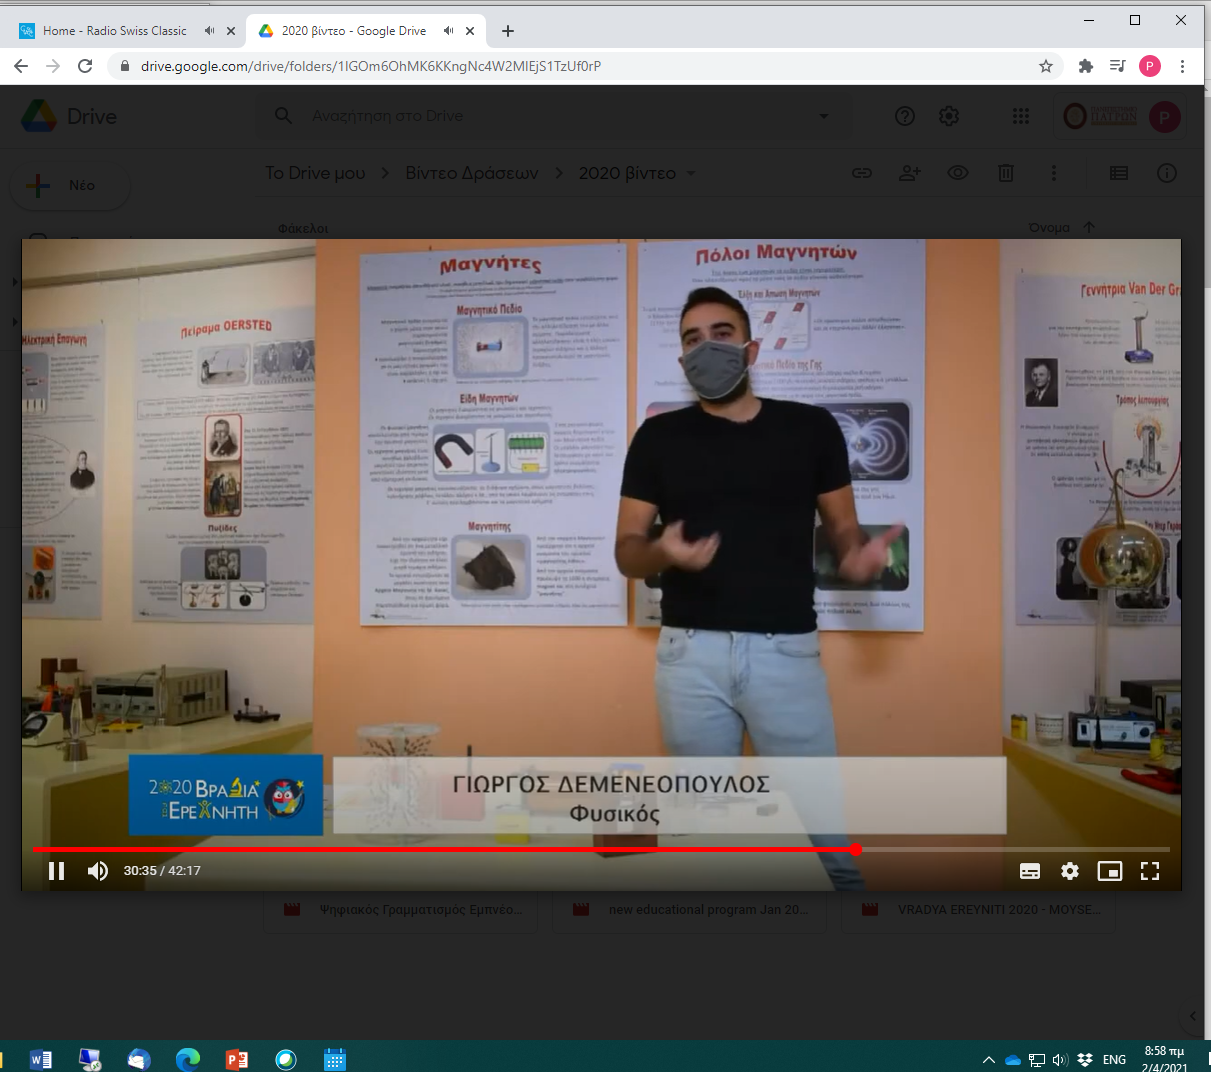Open the Ψηφιακός Γραμματισμός video file

[399, 910]
